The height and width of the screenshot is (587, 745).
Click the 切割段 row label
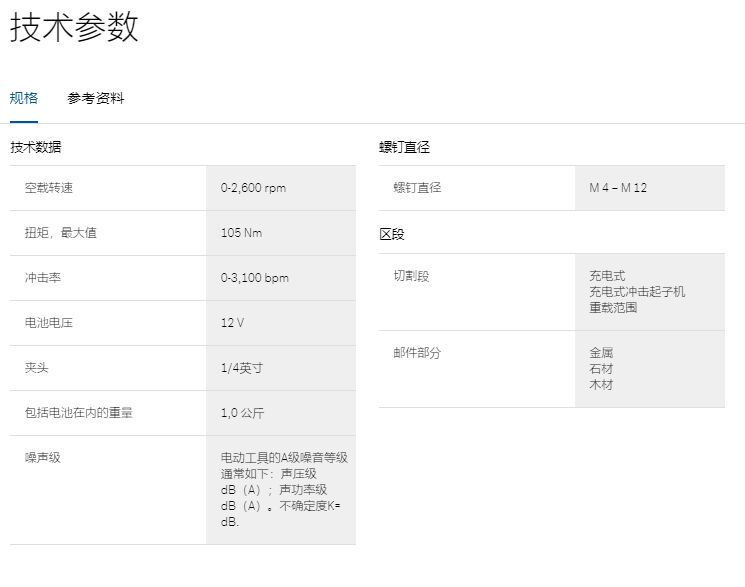pos(411,276)
